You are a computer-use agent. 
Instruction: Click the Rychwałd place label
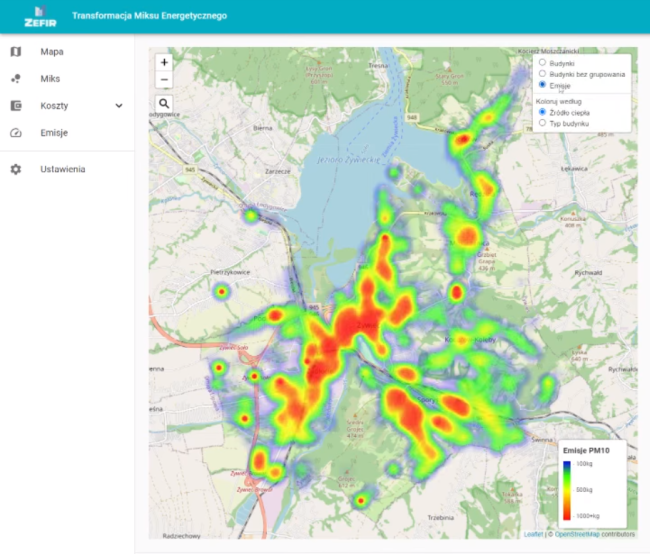pos(588,272)
